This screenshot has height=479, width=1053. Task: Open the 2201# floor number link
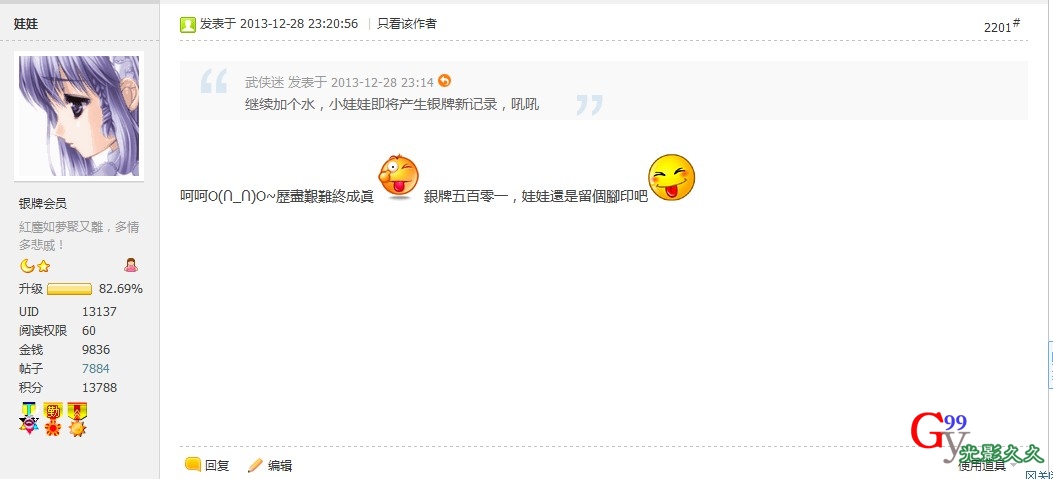point(1002,26)
